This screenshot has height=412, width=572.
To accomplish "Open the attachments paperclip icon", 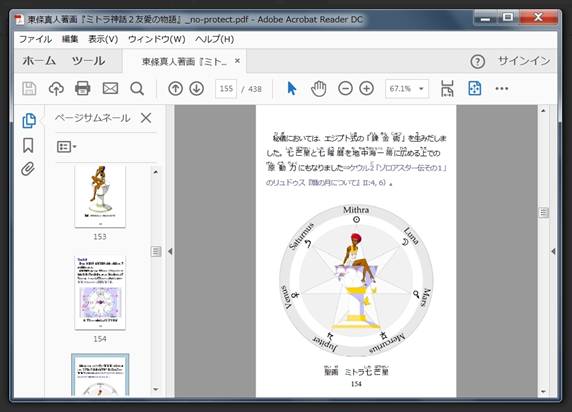I will tap(28, 169).
